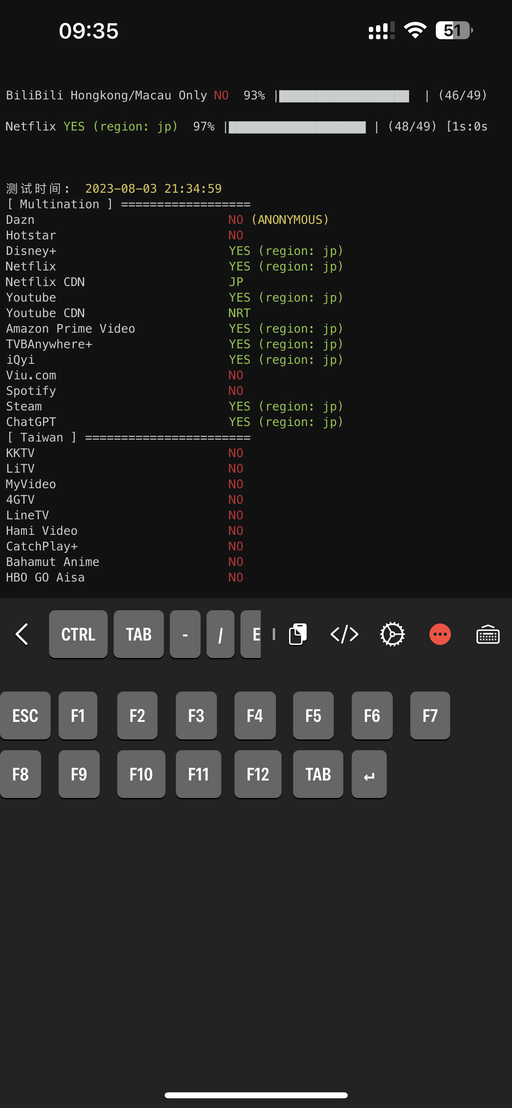
Task: Tap the F12 function key
Action: click(x=258, y=774)
